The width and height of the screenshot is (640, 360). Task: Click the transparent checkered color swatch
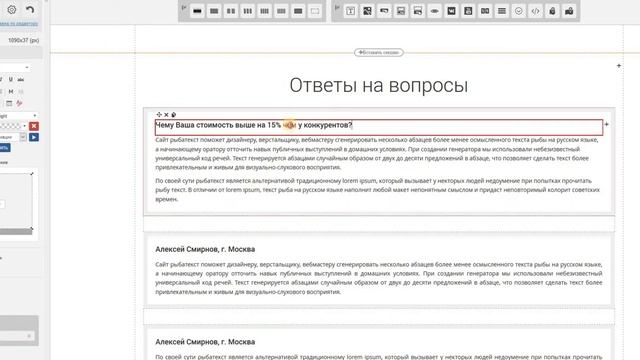point(11,126)
